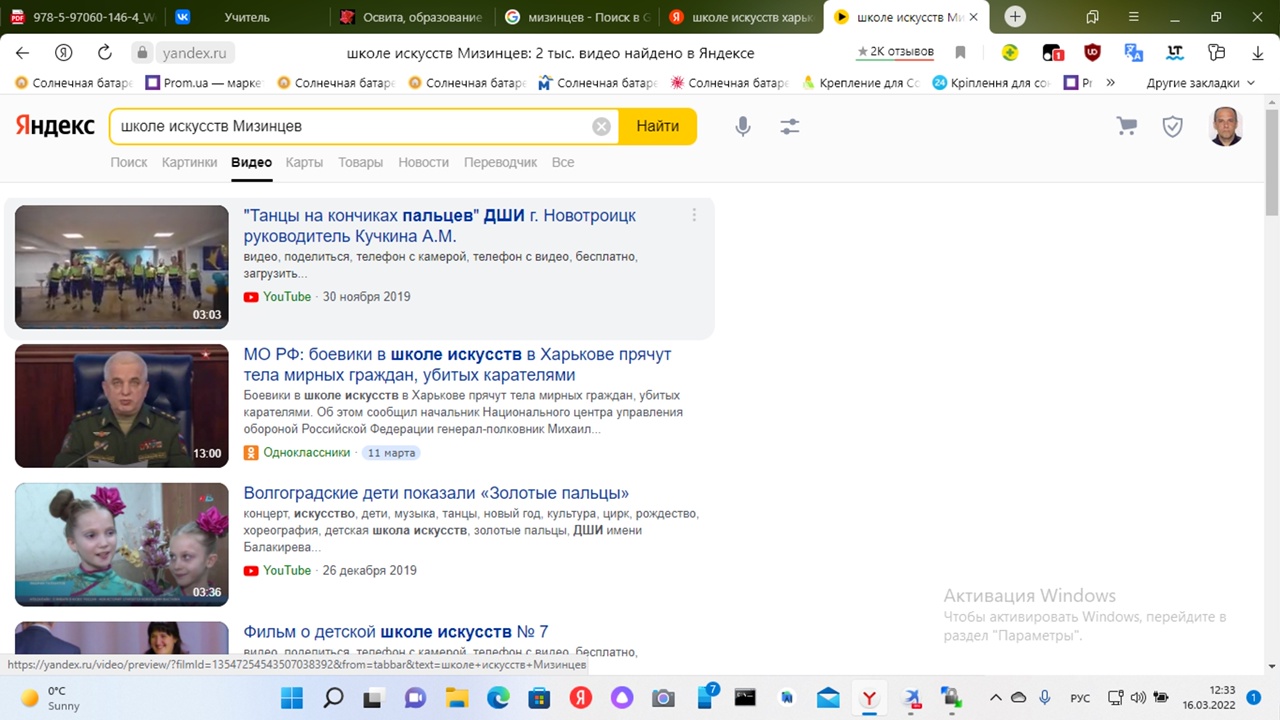This screenshot has height=720, width=1280.
Task: Open the Mail app from taskbar
Action: tap(828, 697)
